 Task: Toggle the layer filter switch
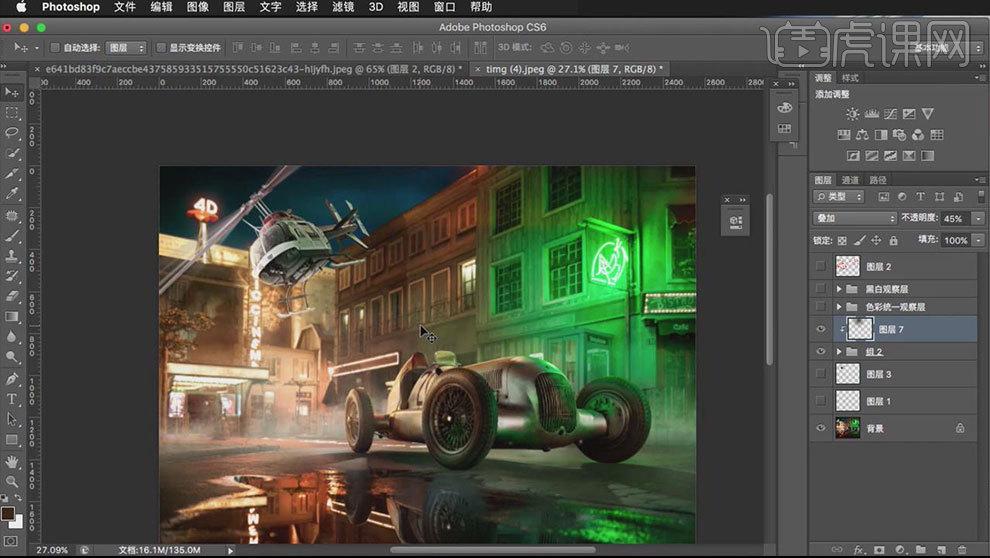(981, 197)
